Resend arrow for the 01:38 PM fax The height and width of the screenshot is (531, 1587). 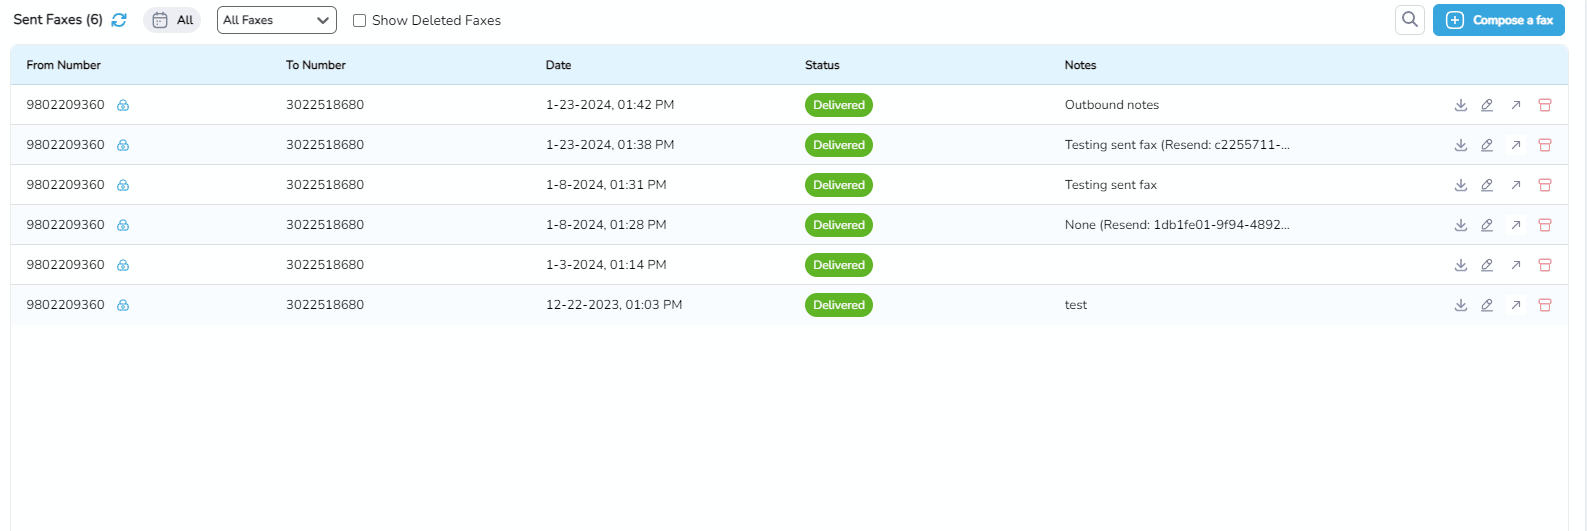coord(1516,145)
